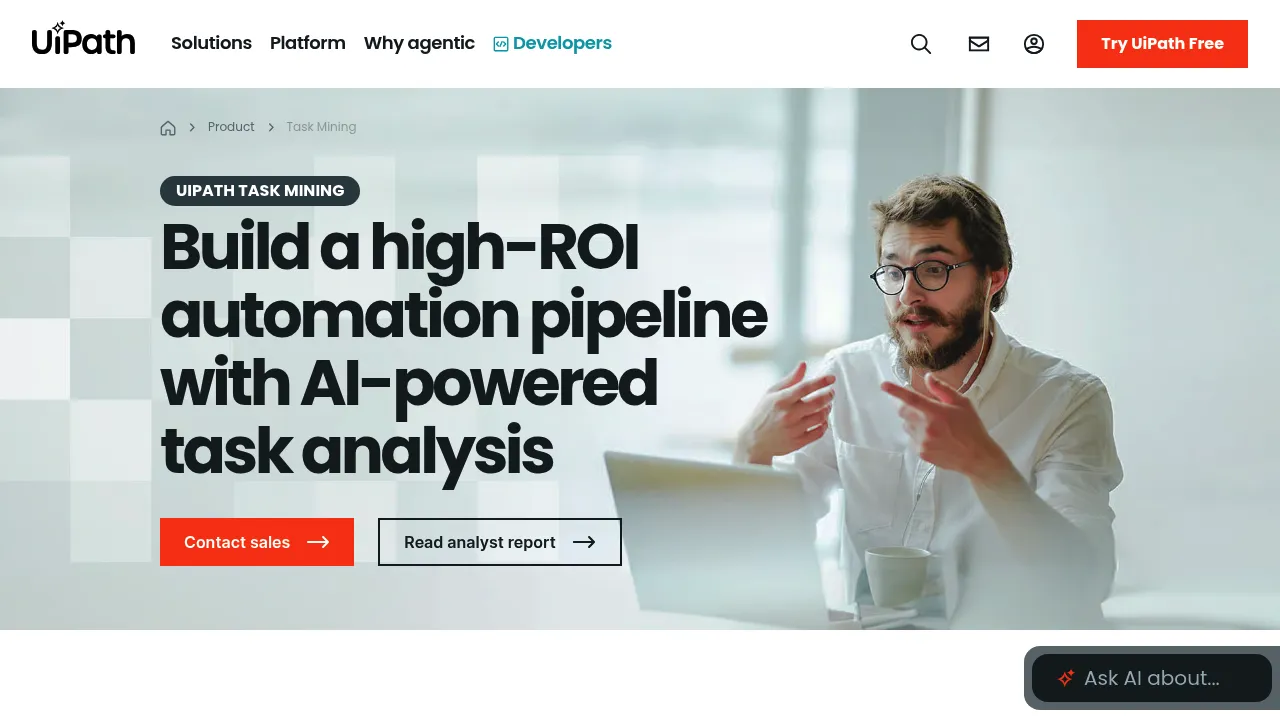Open the Read analyst report button
Screen dimensions: 1280x720
[500, 542]
